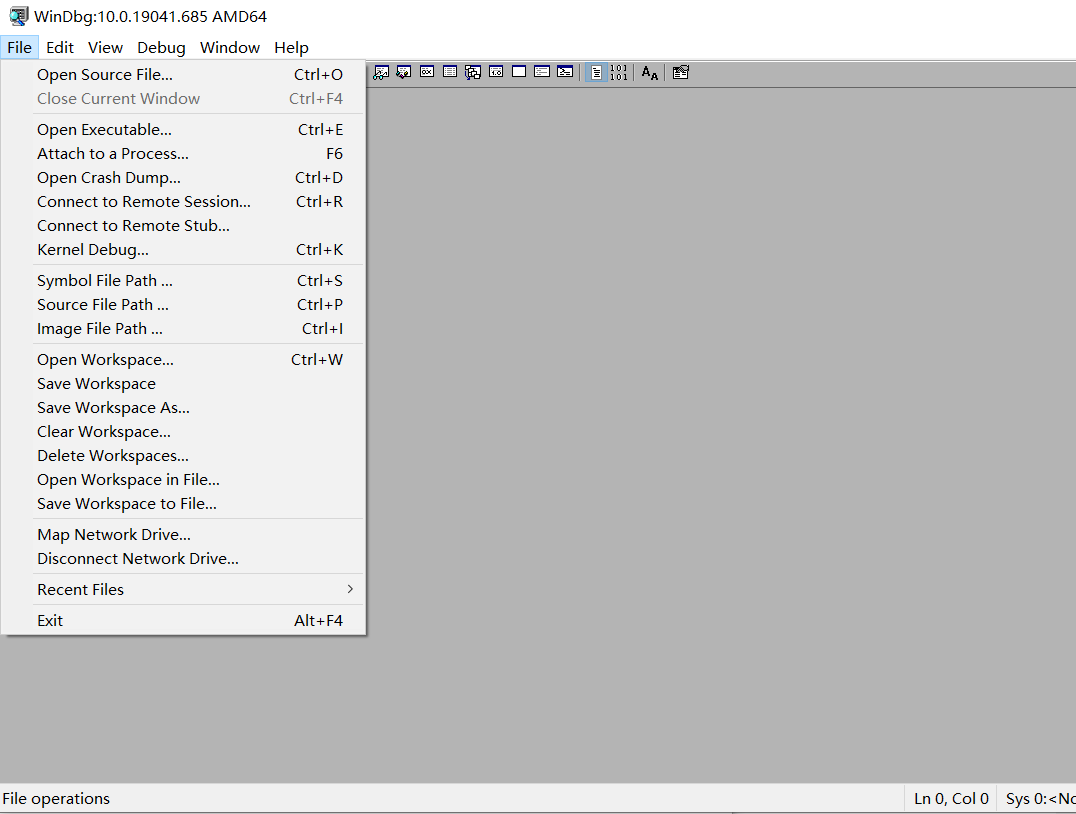This screenshot has height=814, width=1076.
Task: Choose Connect to Remote Stub...
Action: (x=183, y=225)
